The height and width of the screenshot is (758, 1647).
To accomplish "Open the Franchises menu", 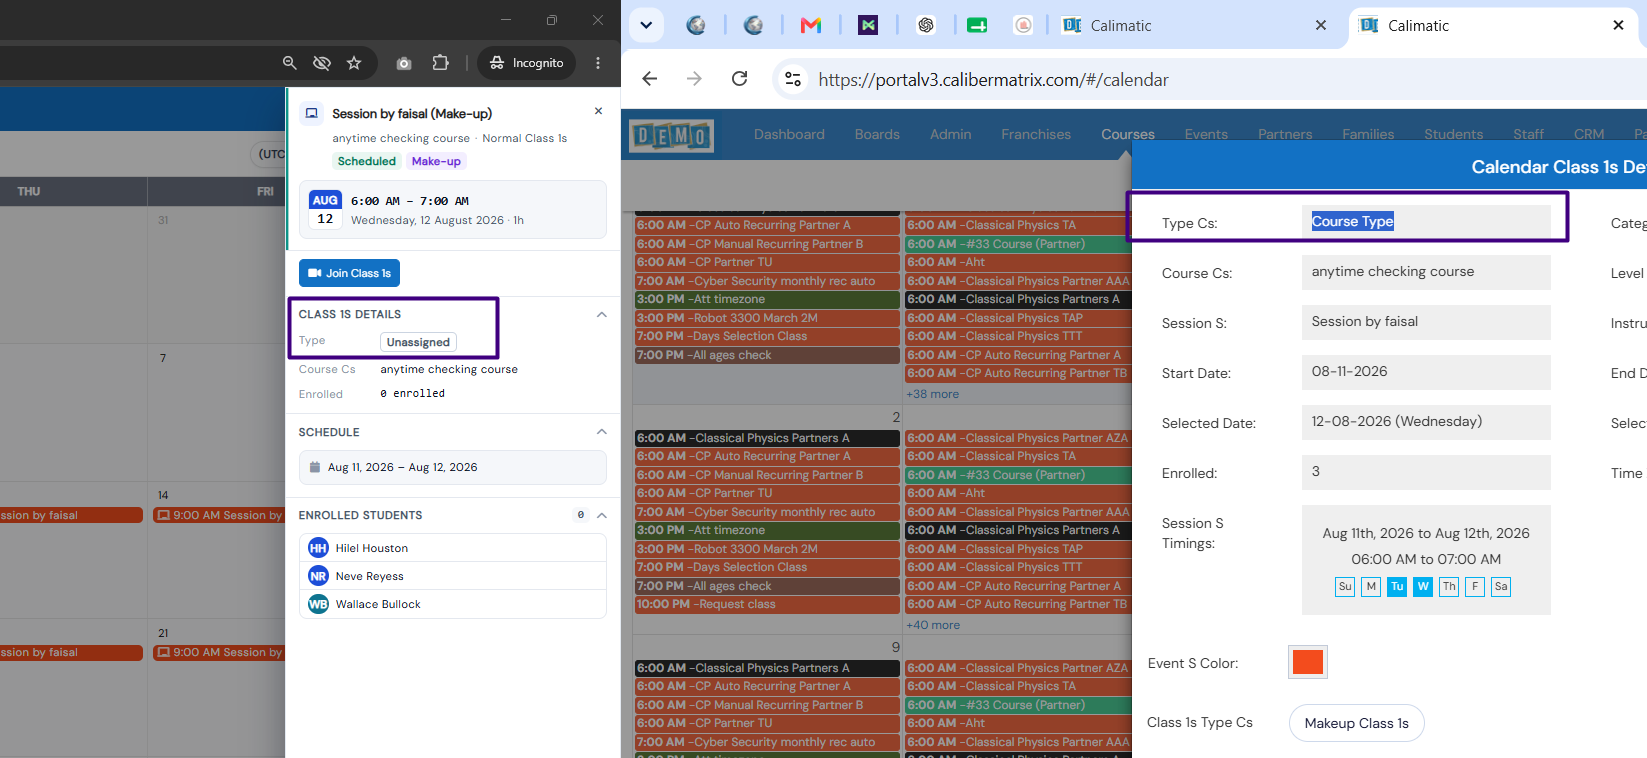I will click(1036, 134).
